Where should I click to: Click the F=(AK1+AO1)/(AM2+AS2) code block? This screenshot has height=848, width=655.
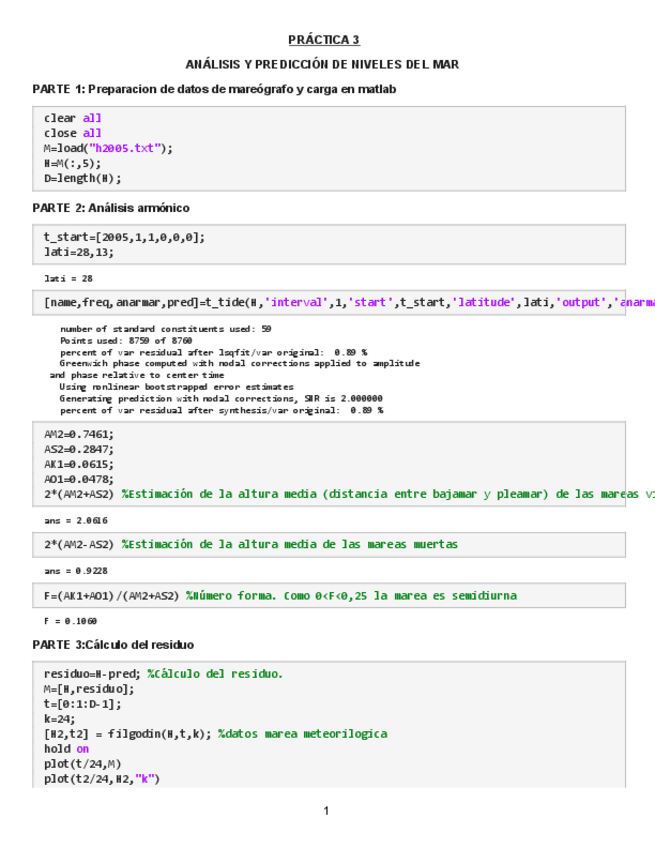(280, 596)
